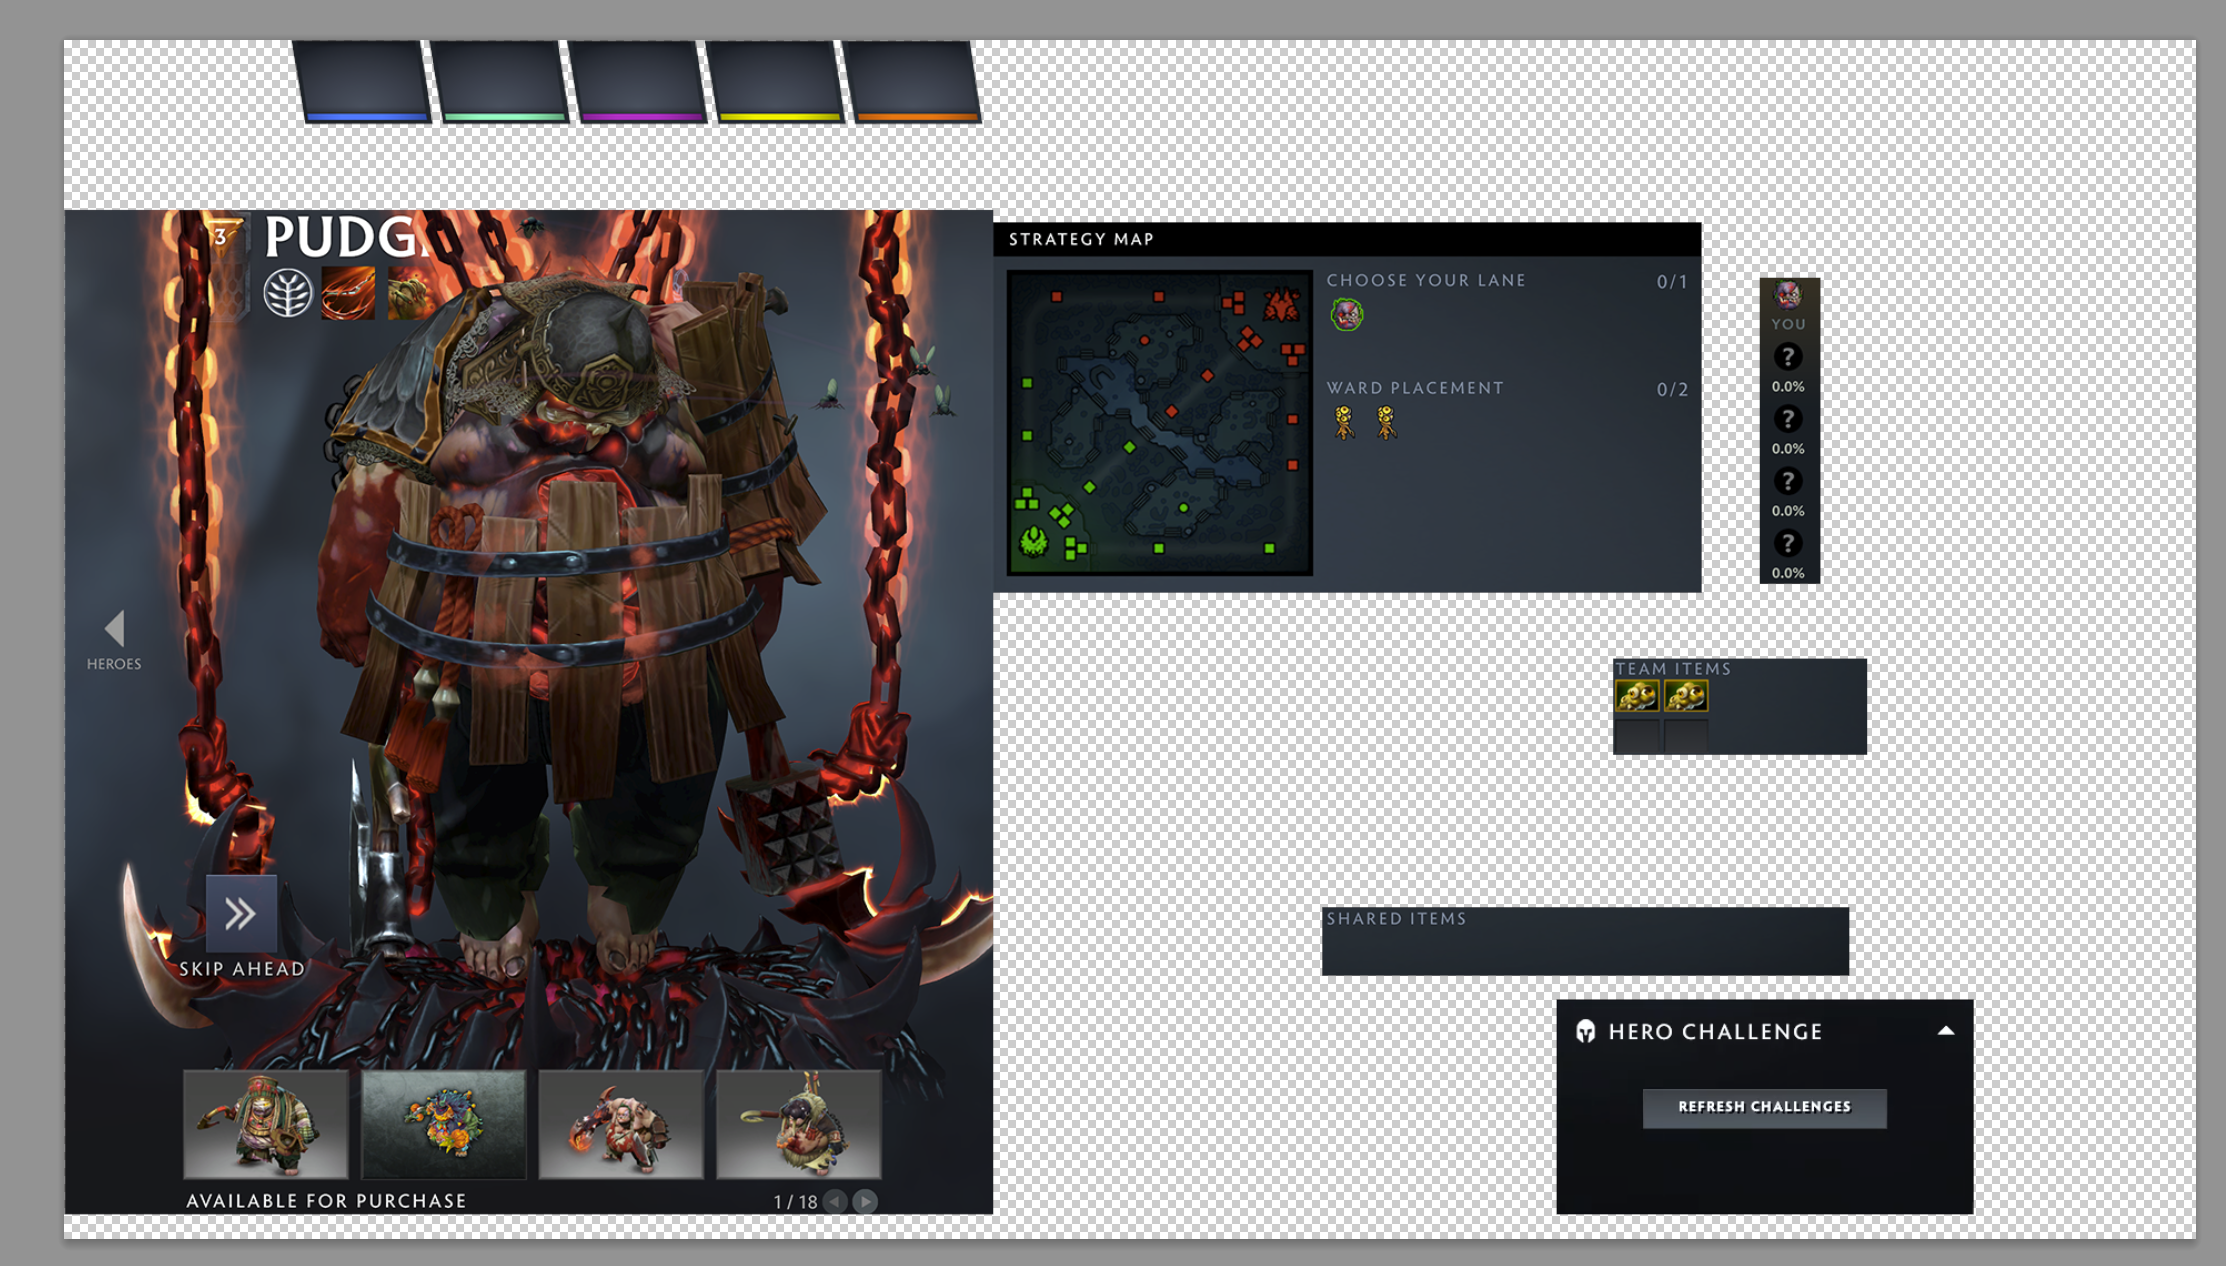Open Pudge's talent tree icon
This screenshot has height=1266, width=2226.
(x=289, y=294)
